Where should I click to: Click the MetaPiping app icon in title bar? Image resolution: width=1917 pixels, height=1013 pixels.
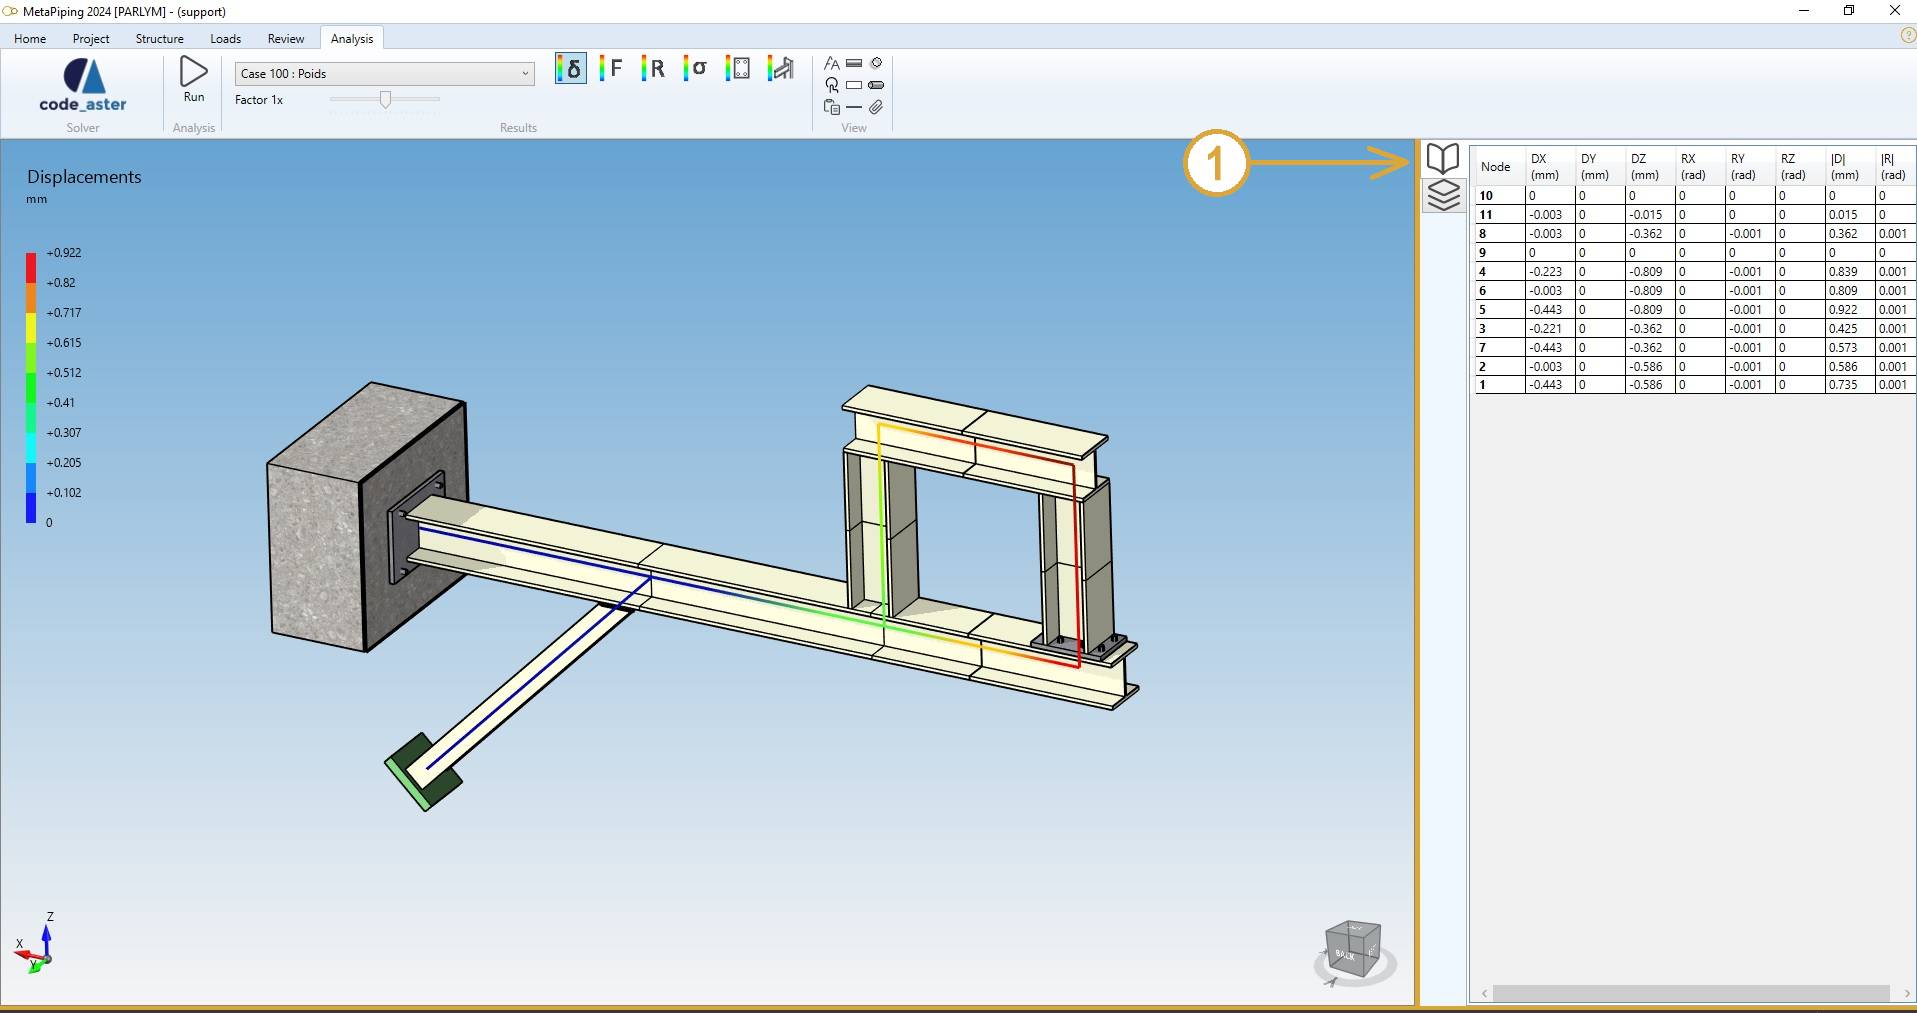click(10, 11)
